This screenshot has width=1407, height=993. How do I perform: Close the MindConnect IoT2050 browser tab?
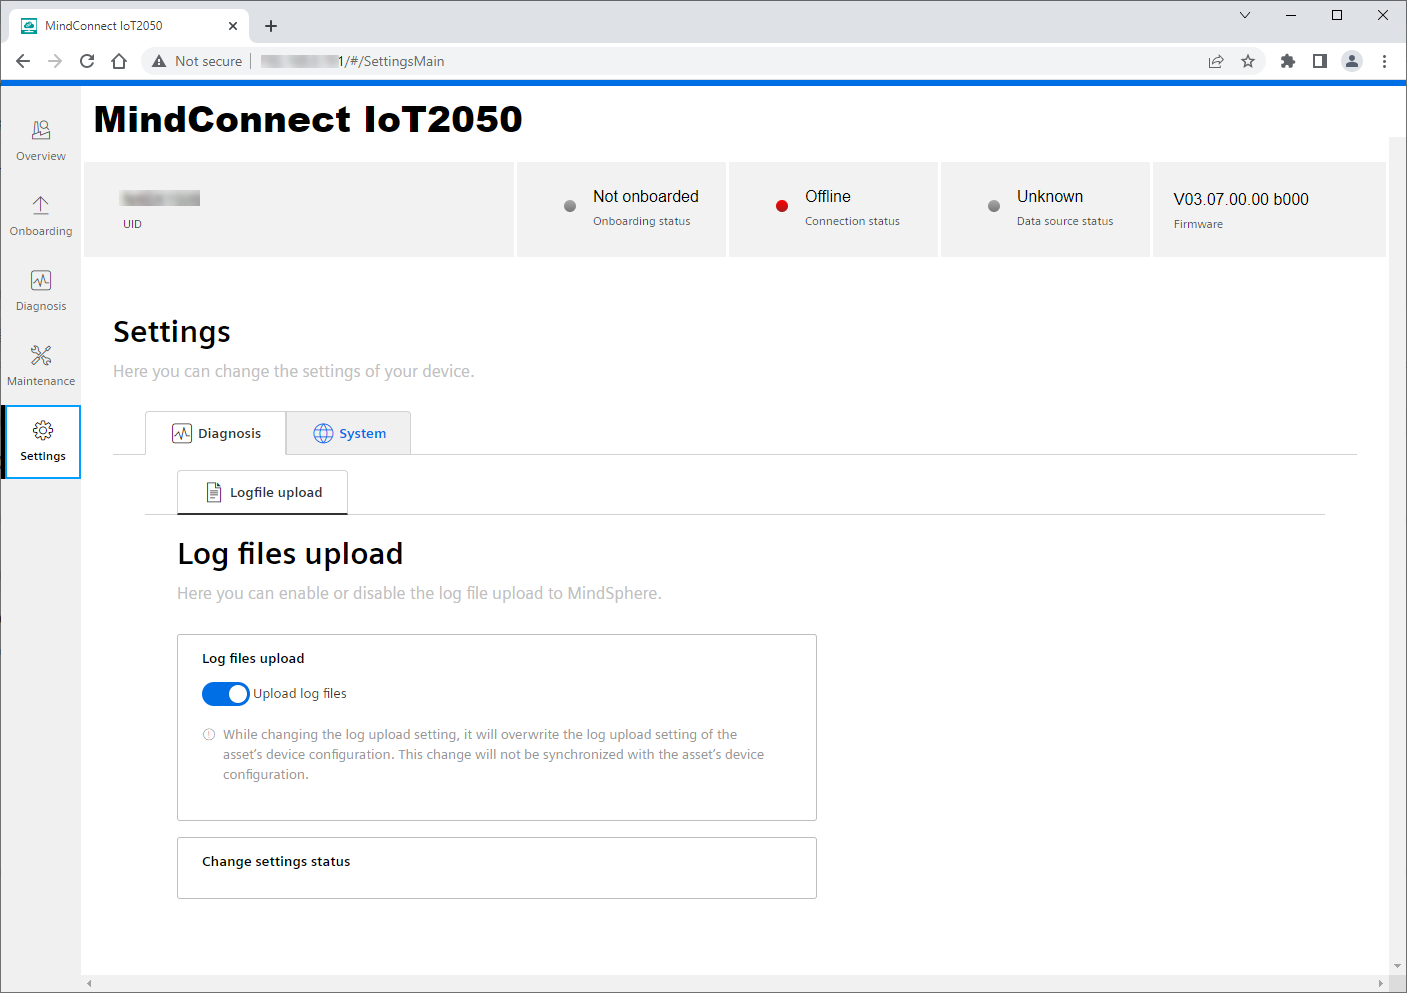tap(233, 26)
